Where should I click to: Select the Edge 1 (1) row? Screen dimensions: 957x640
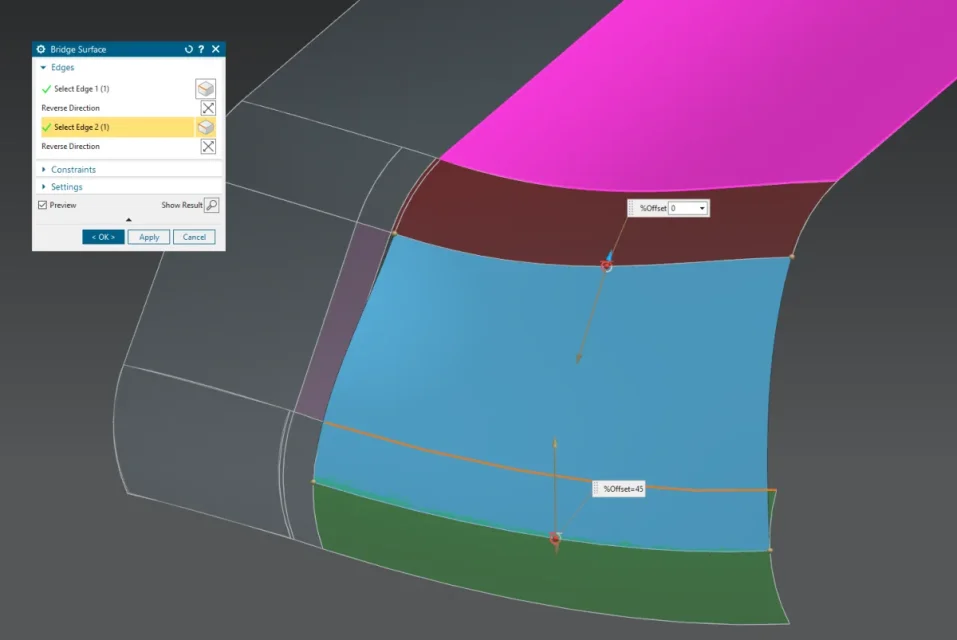[x=117, y=89]
